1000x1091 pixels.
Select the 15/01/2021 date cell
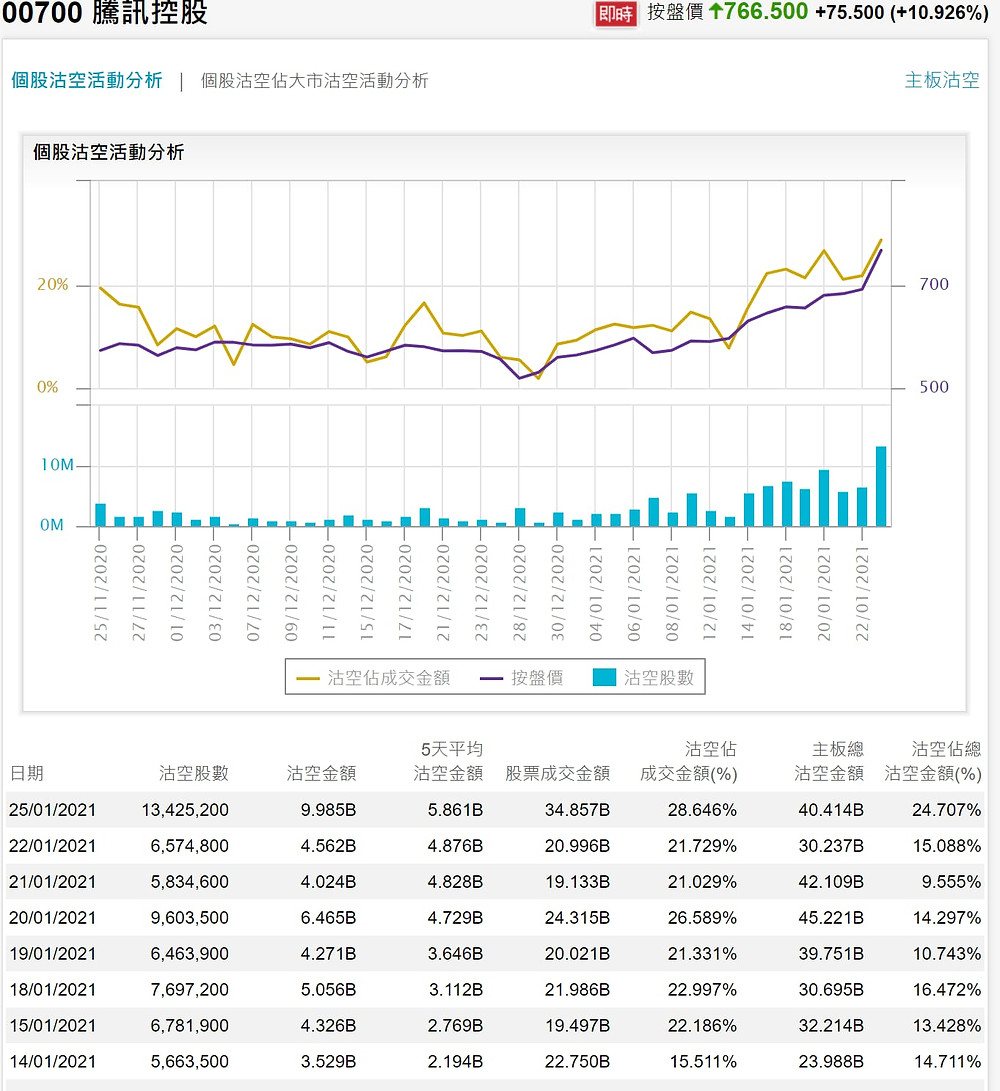(x=52, y=1026)
